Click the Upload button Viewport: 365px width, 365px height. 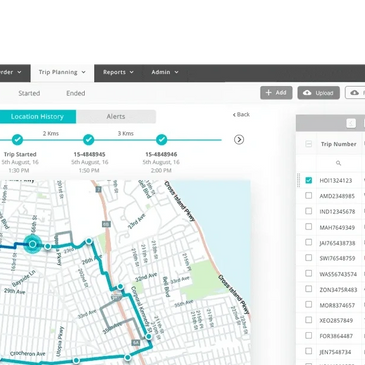(319, 93)
